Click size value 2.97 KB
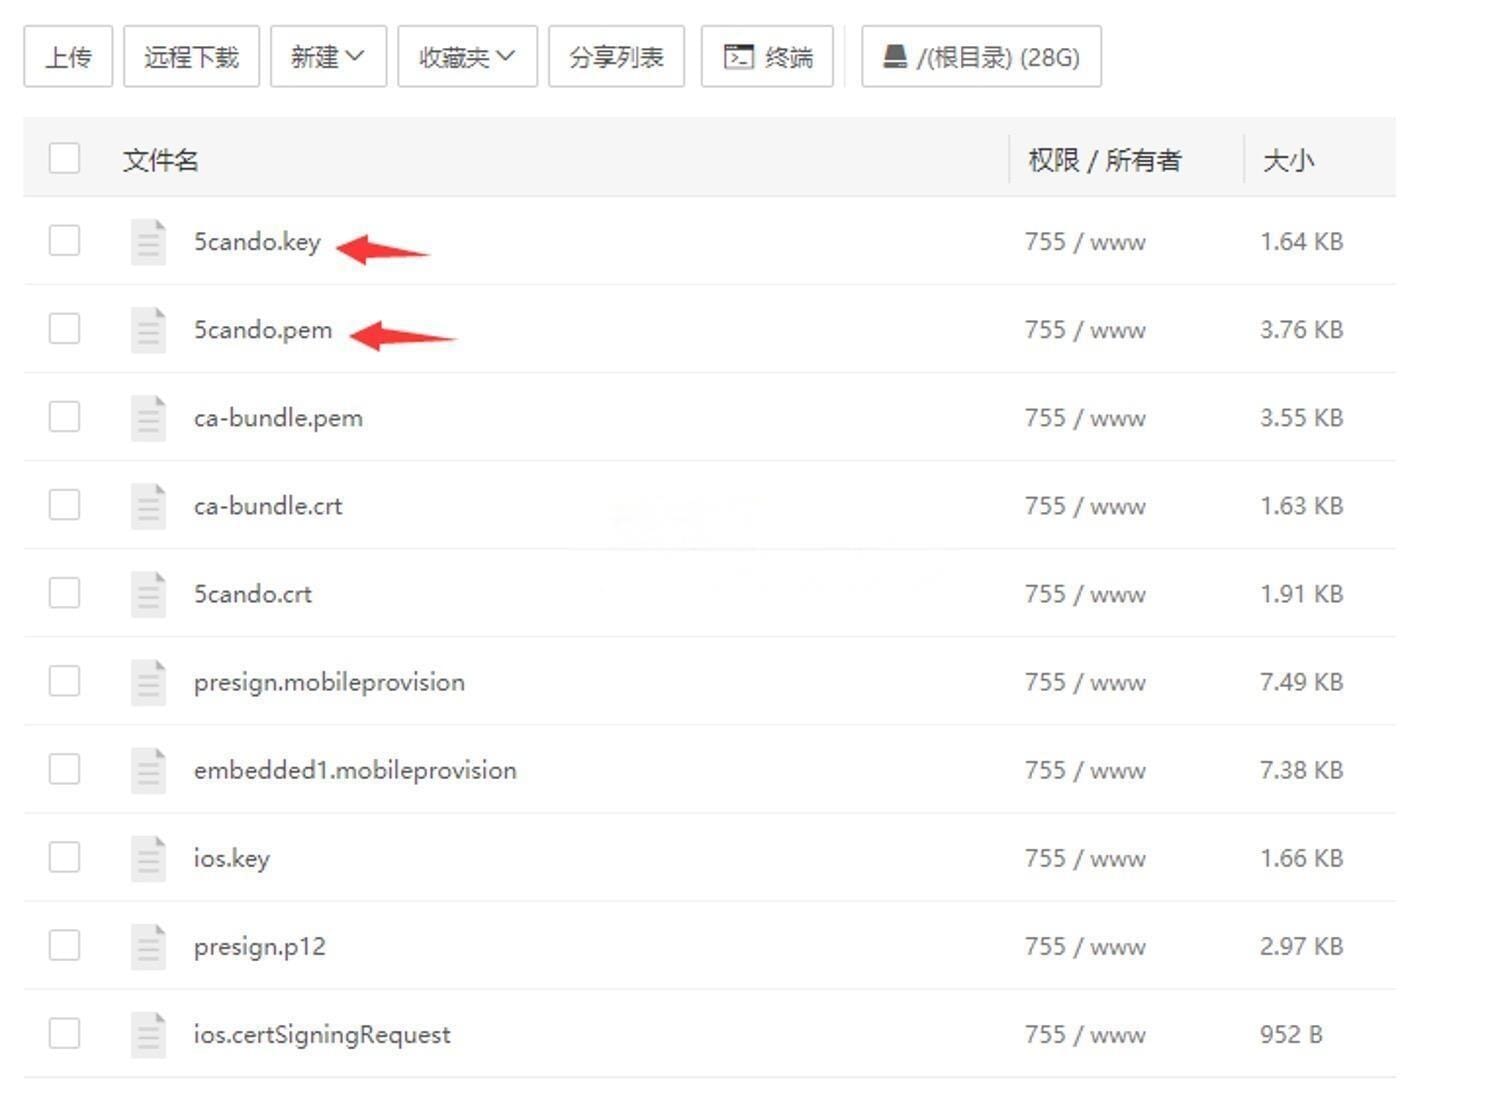This screenshot has width=1506, height=1096. pos(1301,946)
